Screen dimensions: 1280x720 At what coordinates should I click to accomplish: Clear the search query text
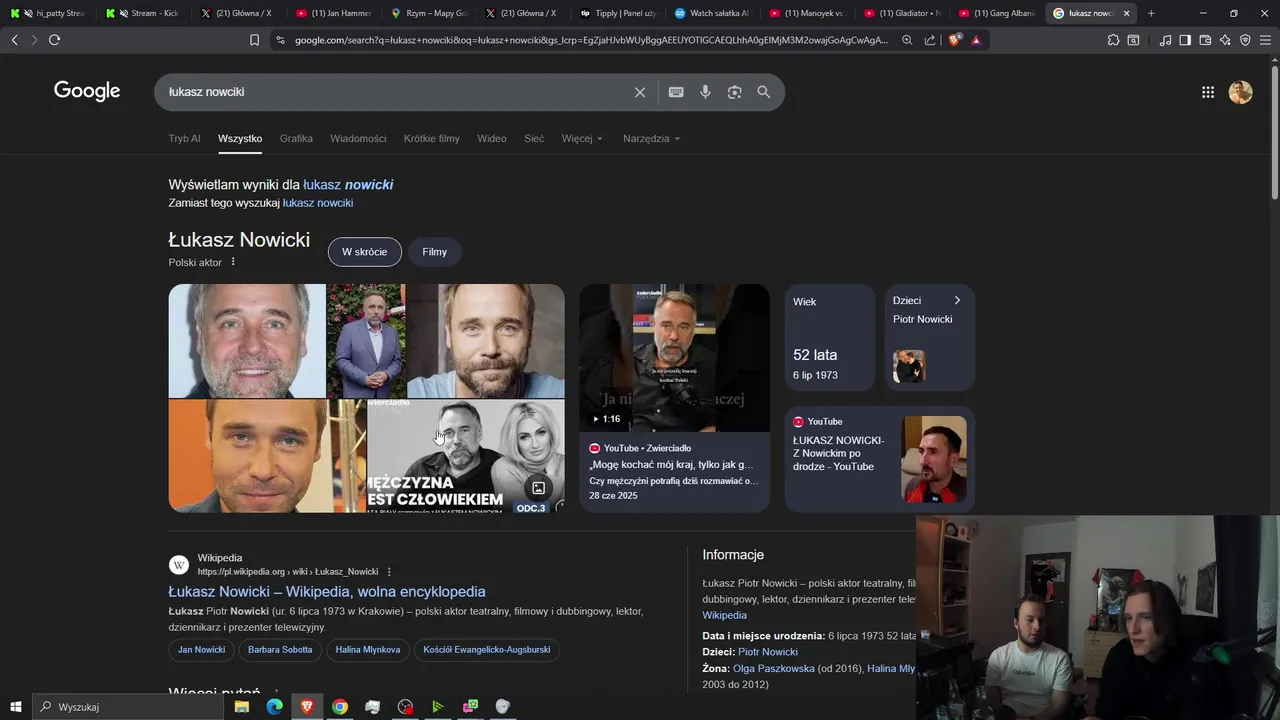[x=640, y=92]
